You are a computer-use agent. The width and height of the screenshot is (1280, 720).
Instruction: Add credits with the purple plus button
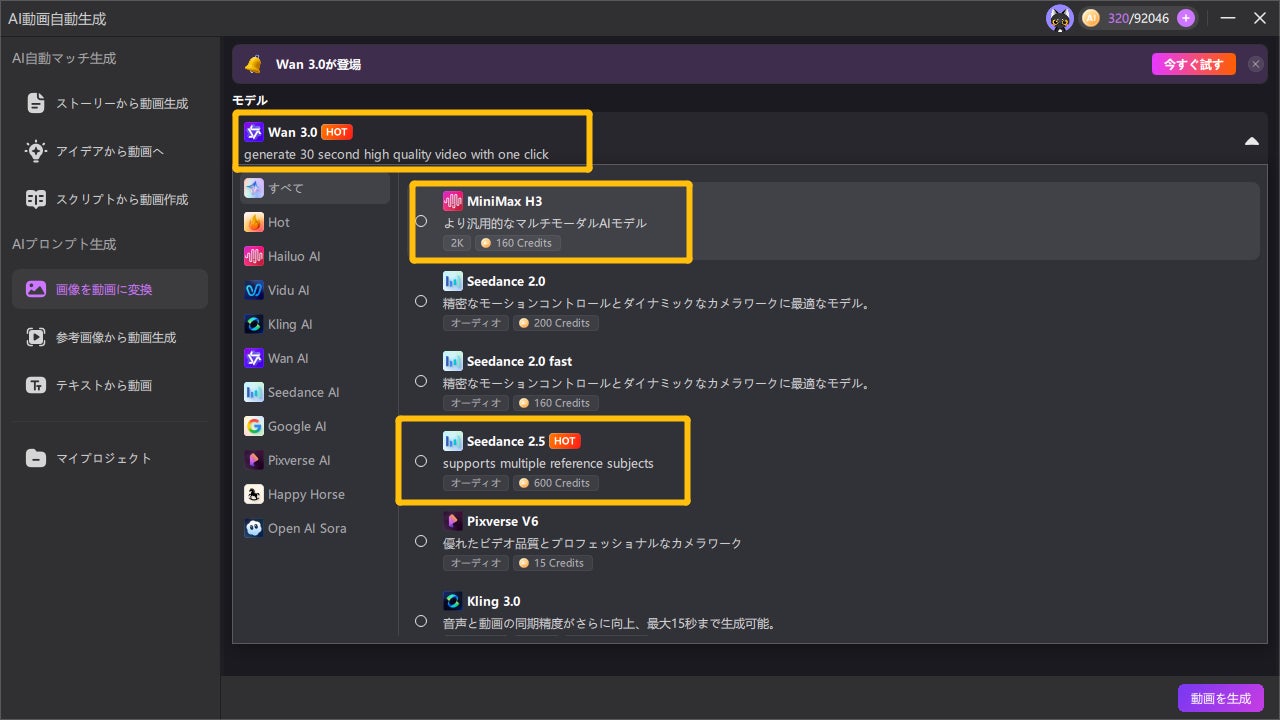click(x=1186, y=18)
